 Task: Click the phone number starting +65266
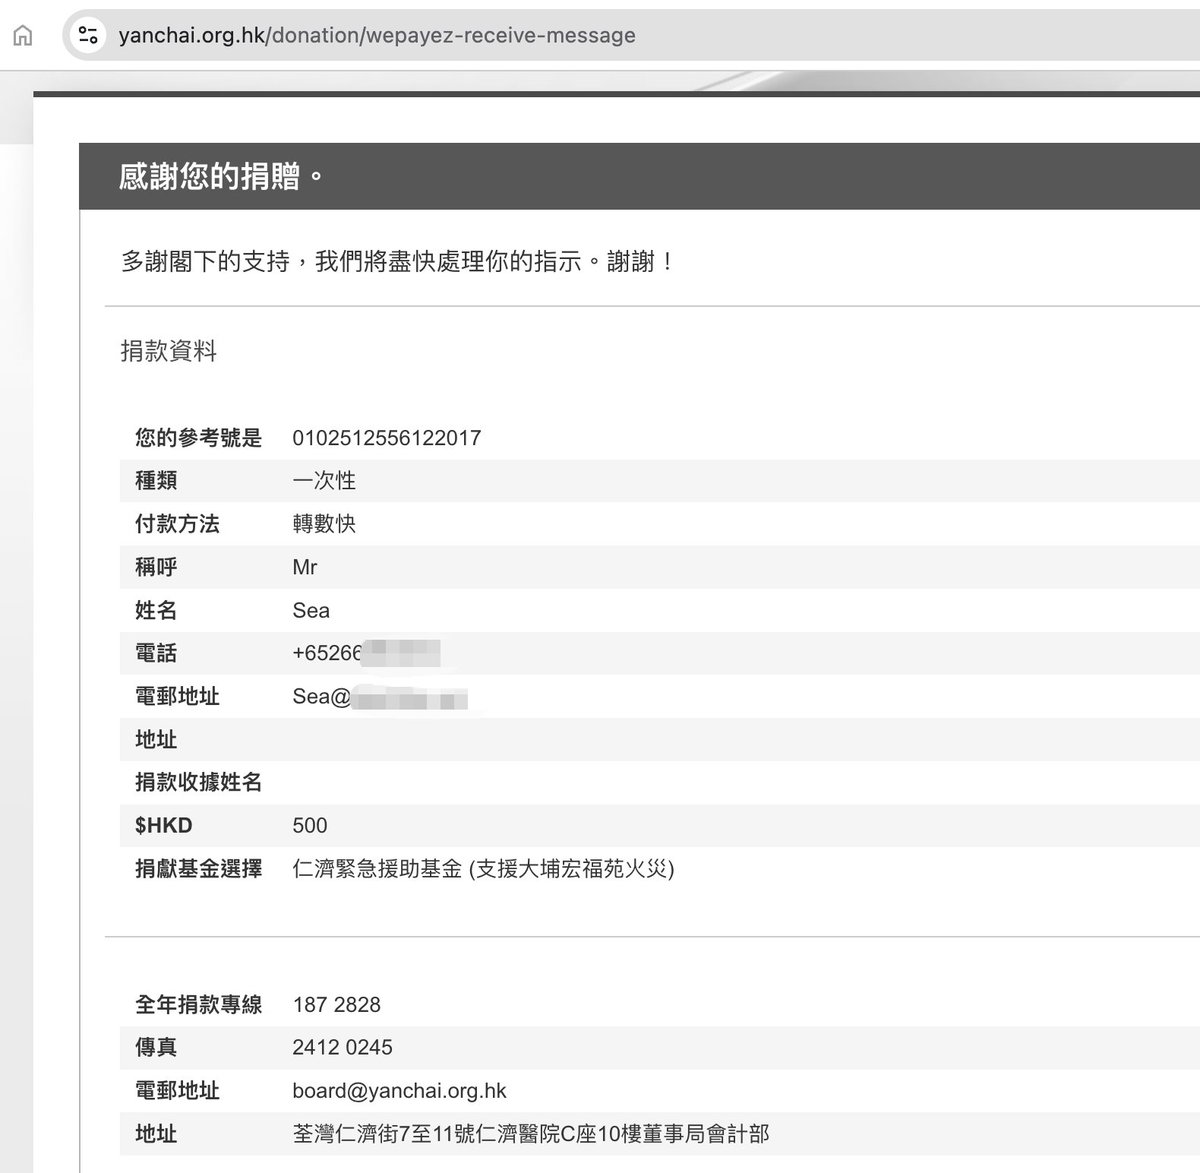click(366, 653)
